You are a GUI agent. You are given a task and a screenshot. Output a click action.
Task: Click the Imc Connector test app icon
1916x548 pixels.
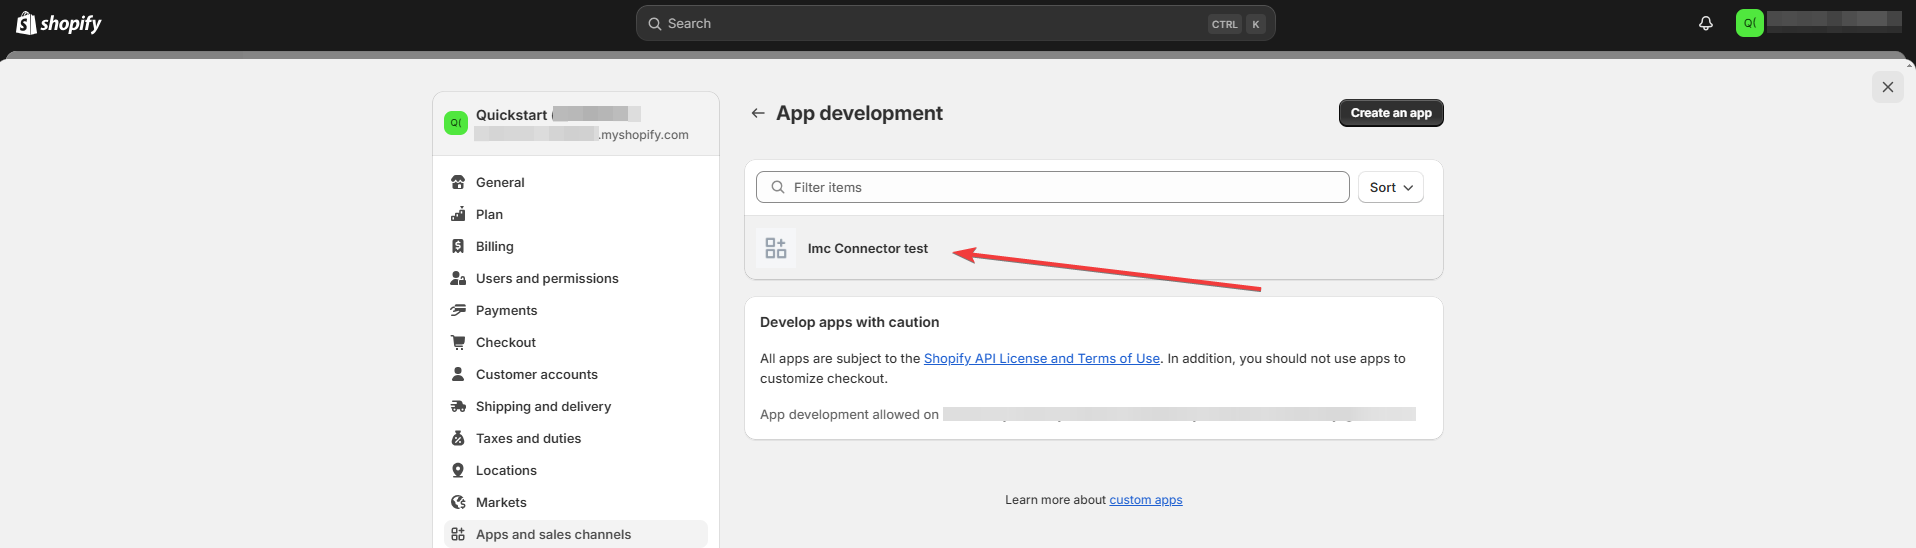(x=776, y=248)
